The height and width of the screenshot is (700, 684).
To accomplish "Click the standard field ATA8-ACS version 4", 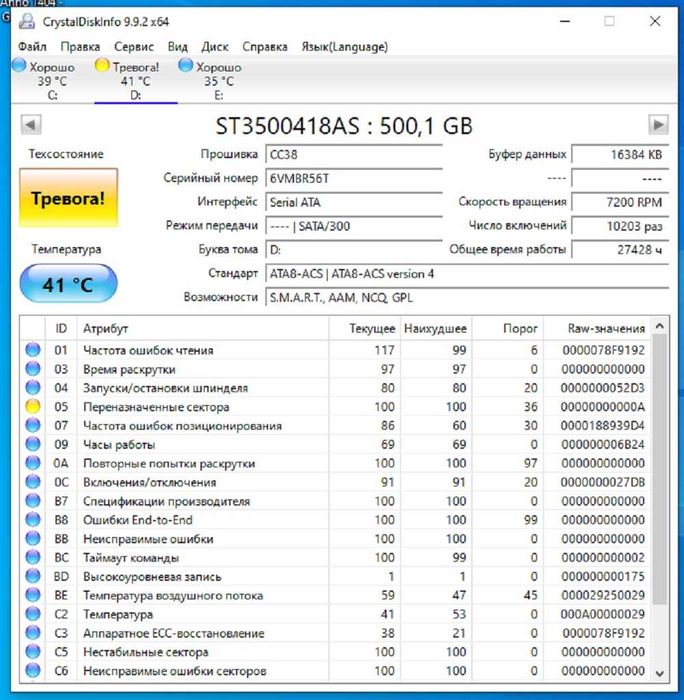I will (x=467, y=274).
